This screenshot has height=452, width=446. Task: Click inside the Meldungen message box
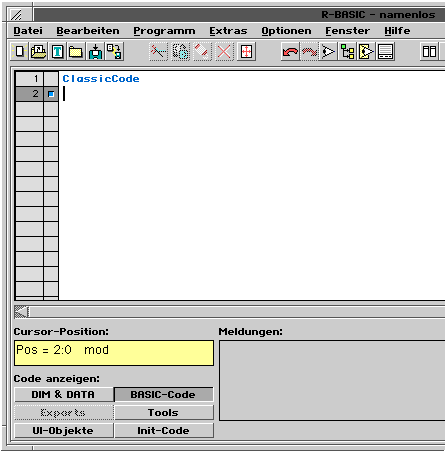point(332,380)
